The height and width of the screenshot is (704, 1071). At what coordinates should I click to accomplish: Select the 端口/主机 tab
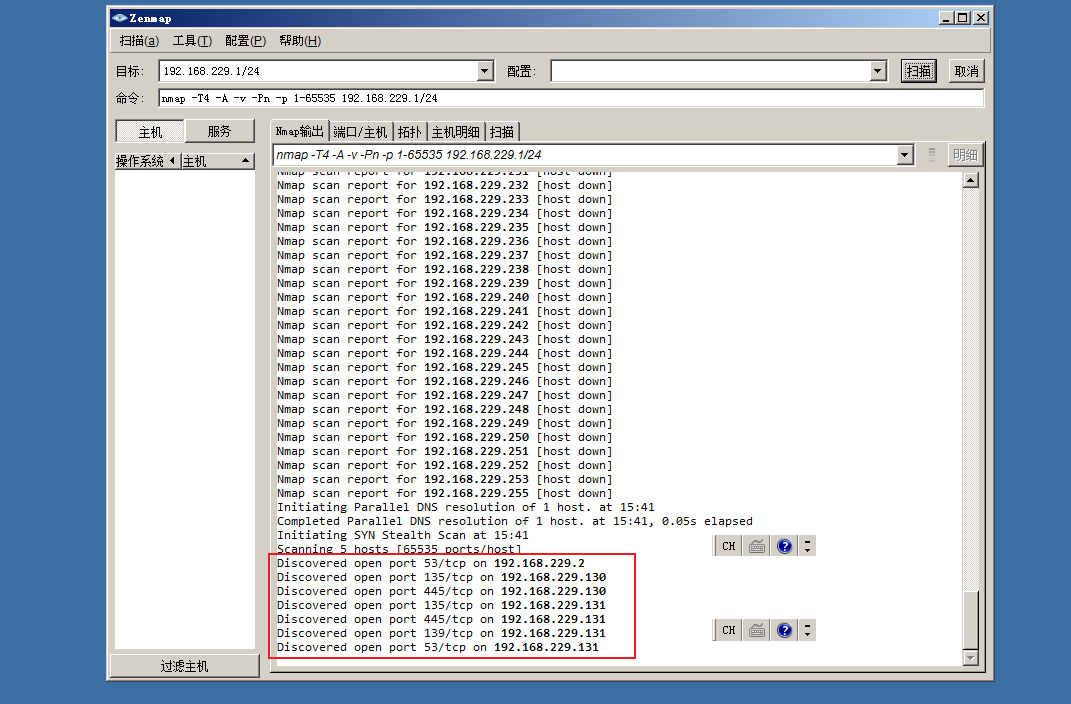(x=360, y=132)
